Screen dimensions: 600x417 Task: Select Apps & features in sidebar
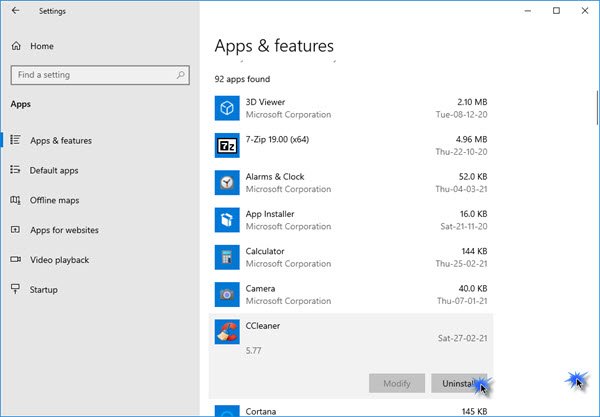pos(60,141)
